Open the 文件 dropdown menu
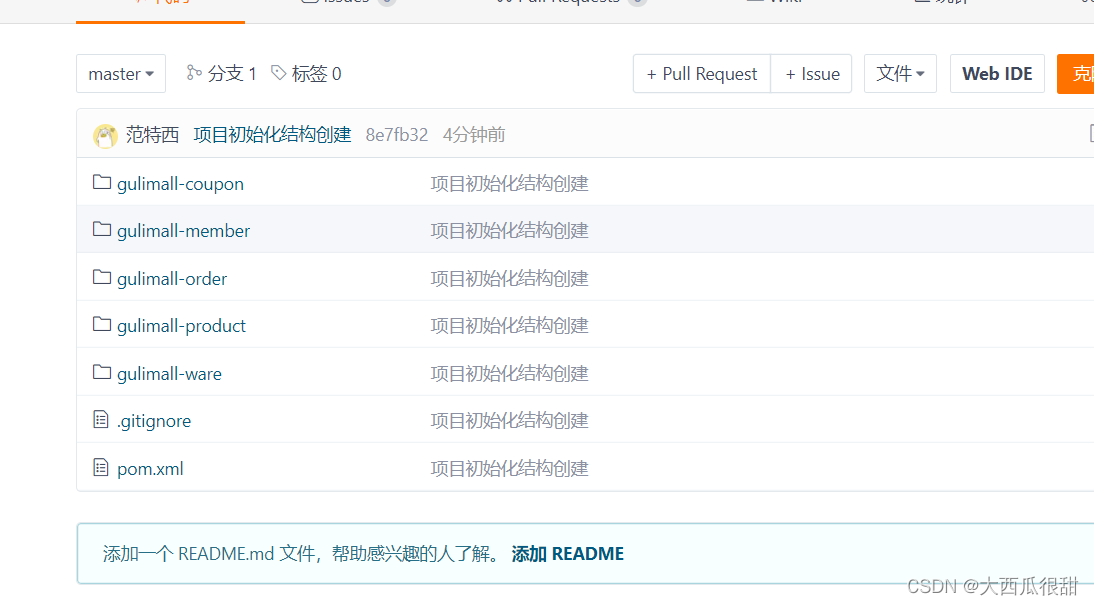 pos(900,73)
